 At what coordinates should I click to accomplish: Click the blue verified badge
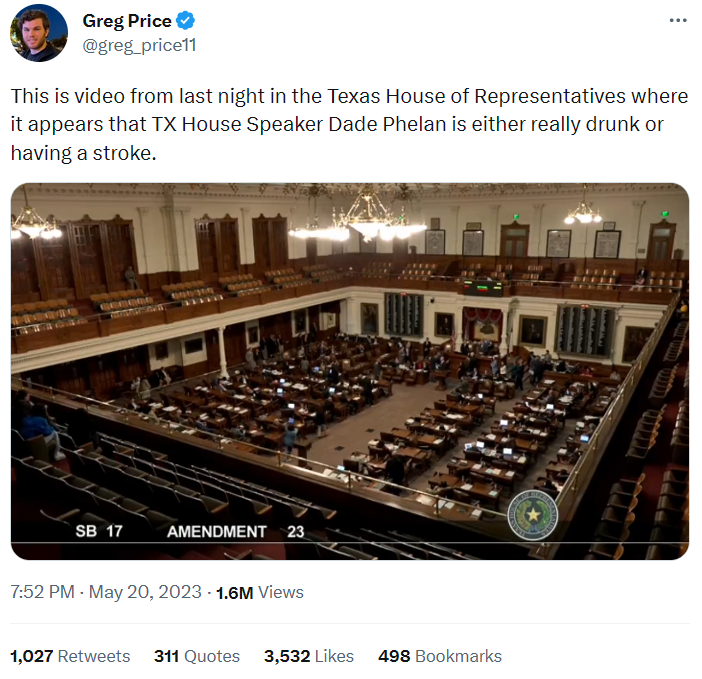click(185, 21)
